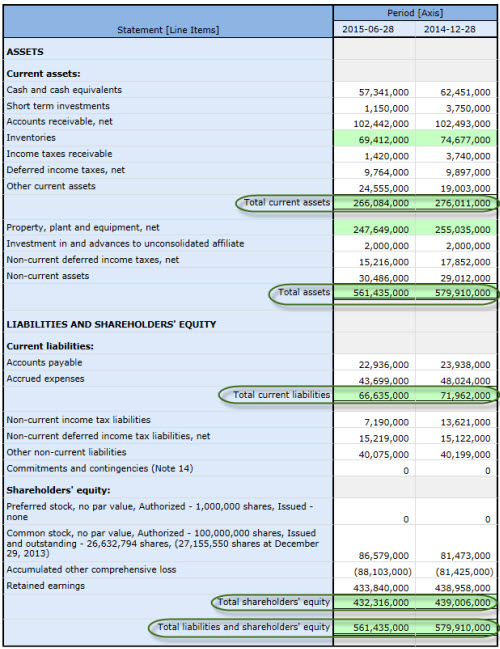Select the Total current liabilities label
The height and width of the screenshot is (649, 500).
click(x=281, y=395)
